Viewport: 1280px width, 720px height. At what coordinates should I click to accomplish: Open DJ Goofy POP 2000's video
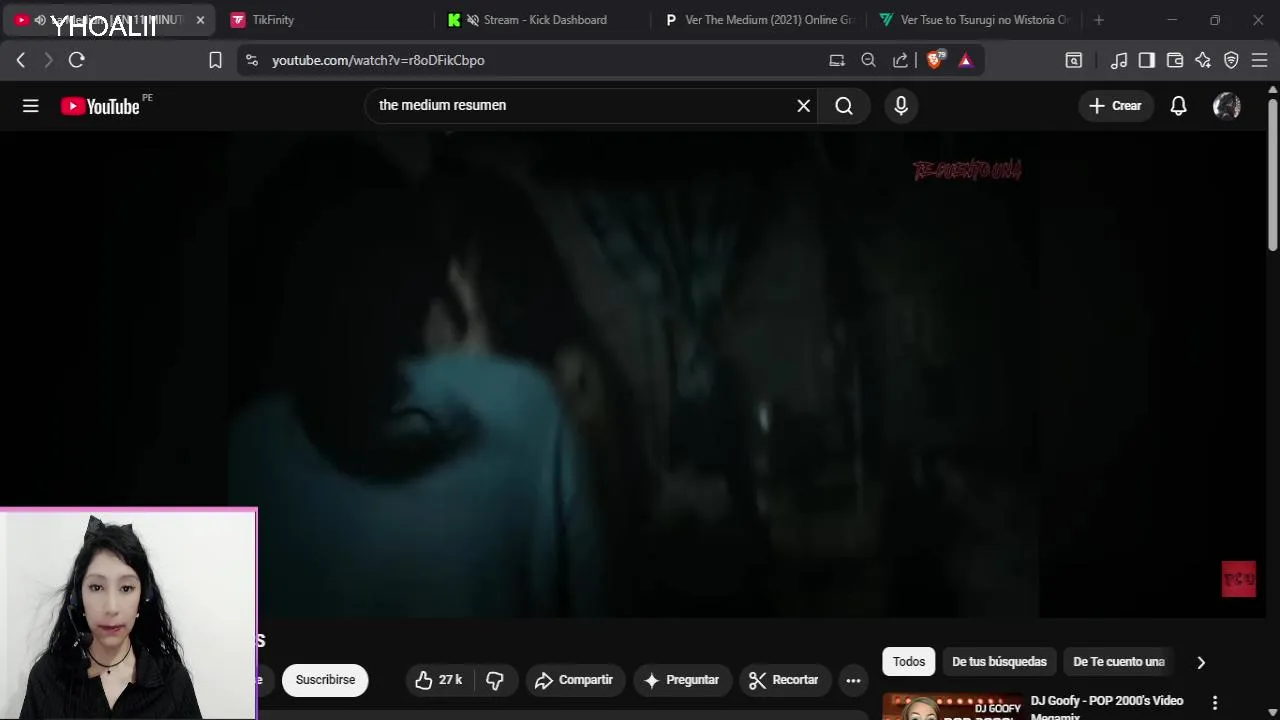1107,708
